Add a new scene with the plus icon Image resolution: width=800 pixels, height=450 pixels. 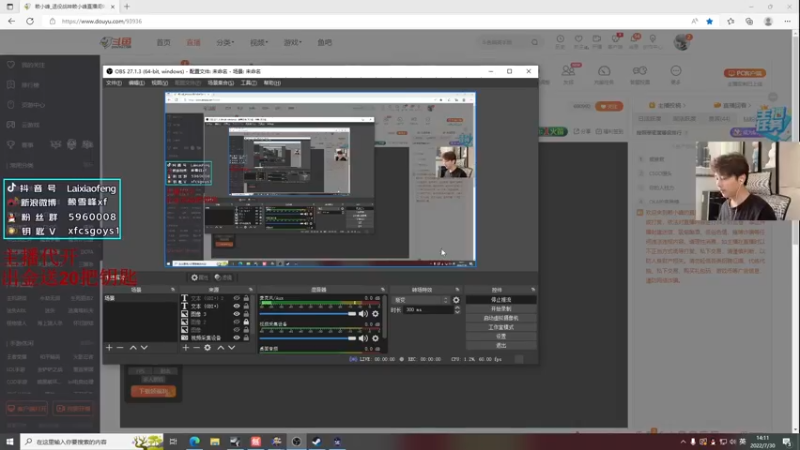pos(109,347)
